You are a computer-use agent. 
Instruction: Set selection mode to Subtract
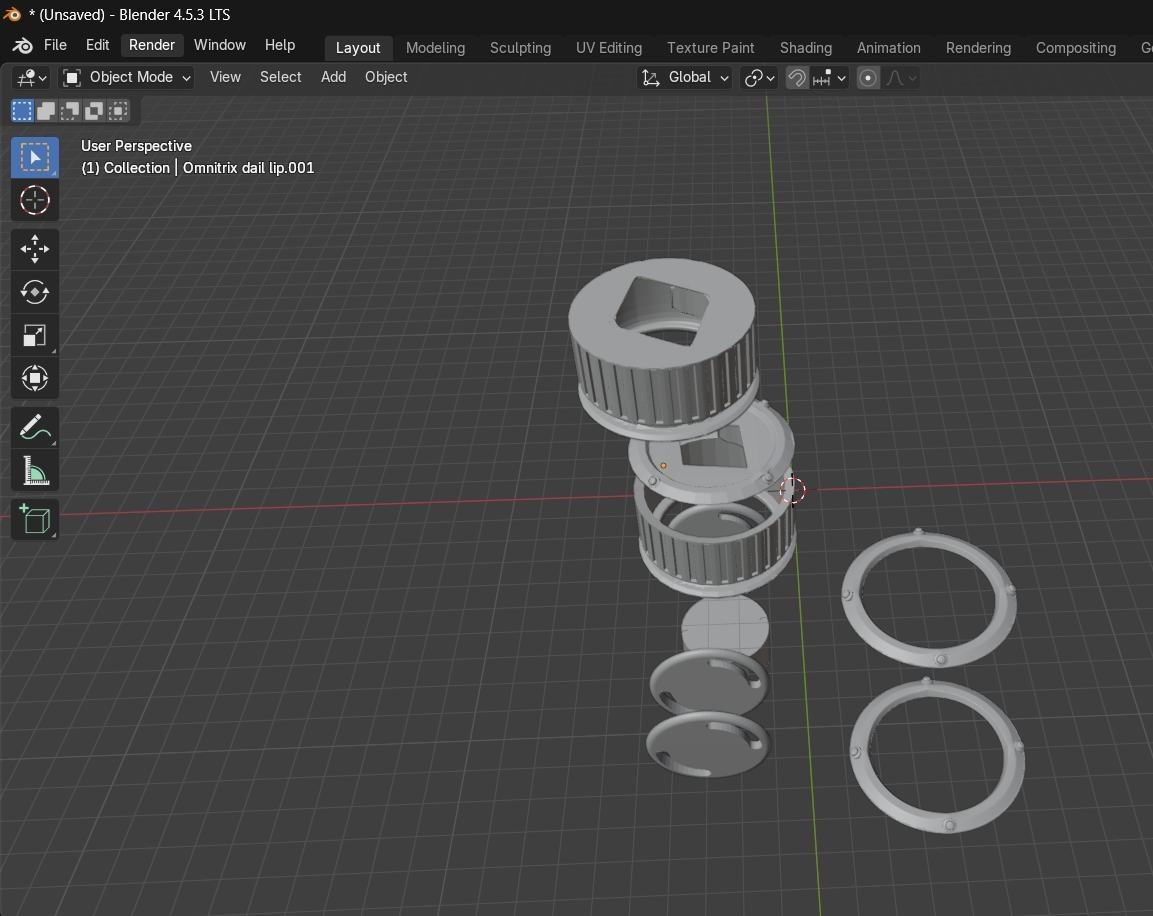(x=70, y=111)
